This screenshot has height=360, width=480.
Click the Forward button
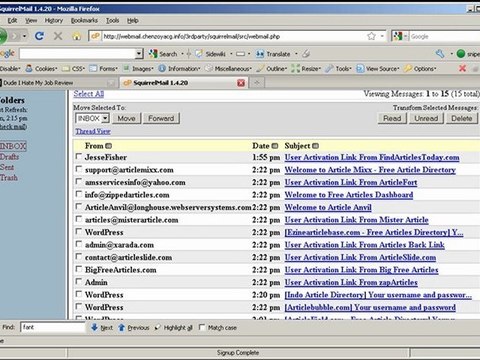pyautogui.click(x=161, y=118)
